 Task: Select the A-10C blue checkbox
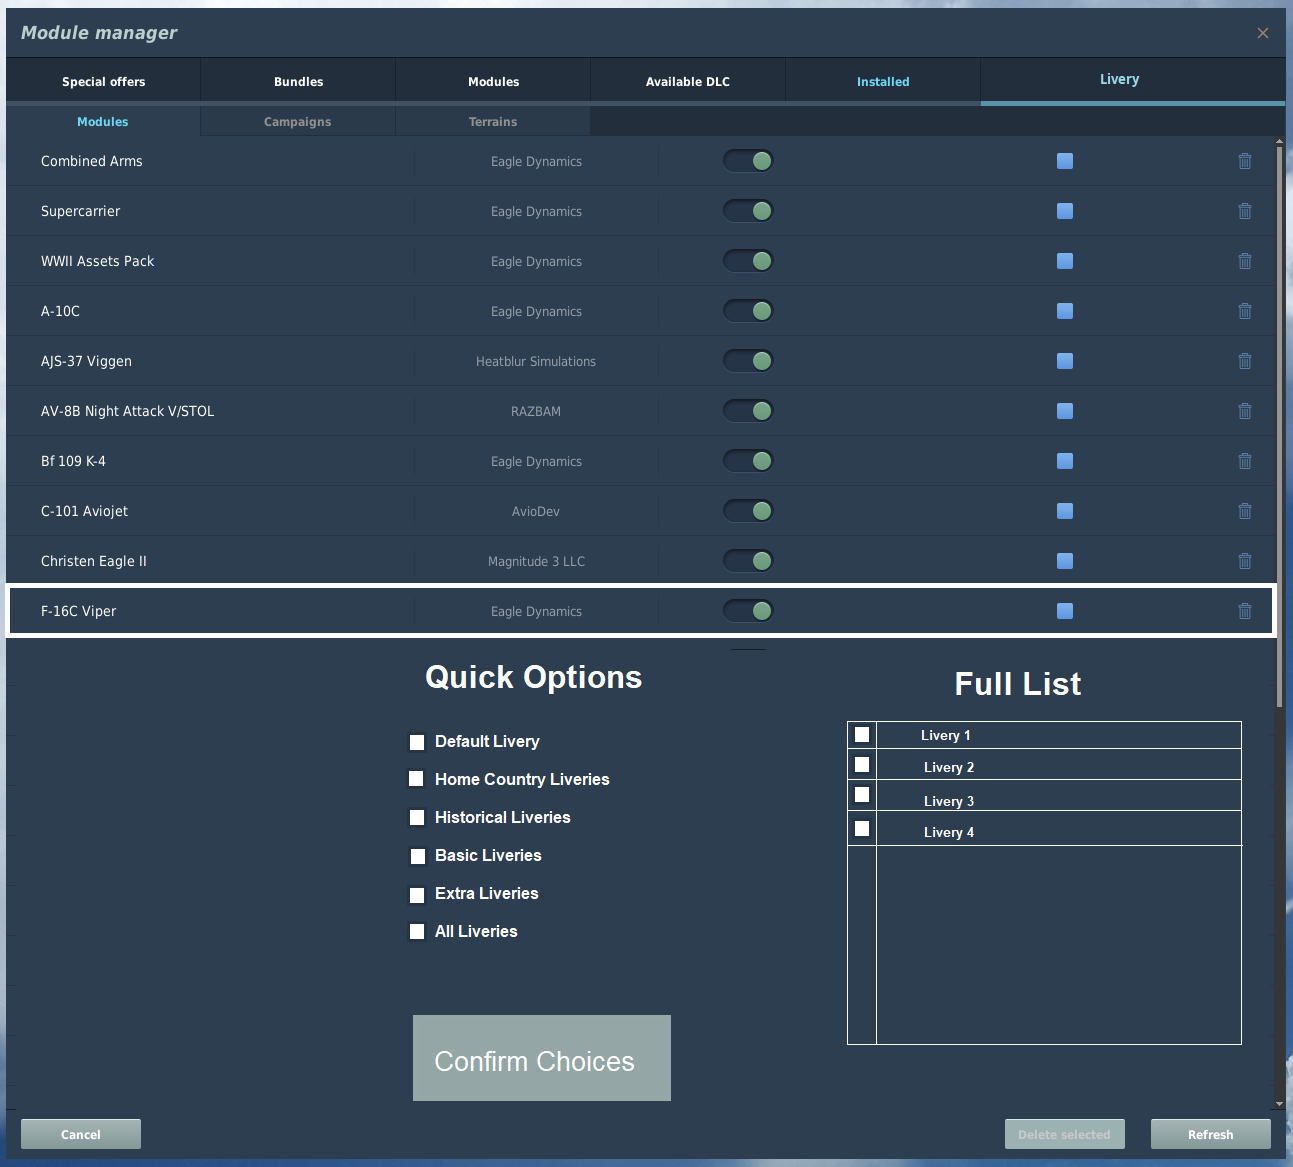pyautogui.click(x=1065, y=311)
